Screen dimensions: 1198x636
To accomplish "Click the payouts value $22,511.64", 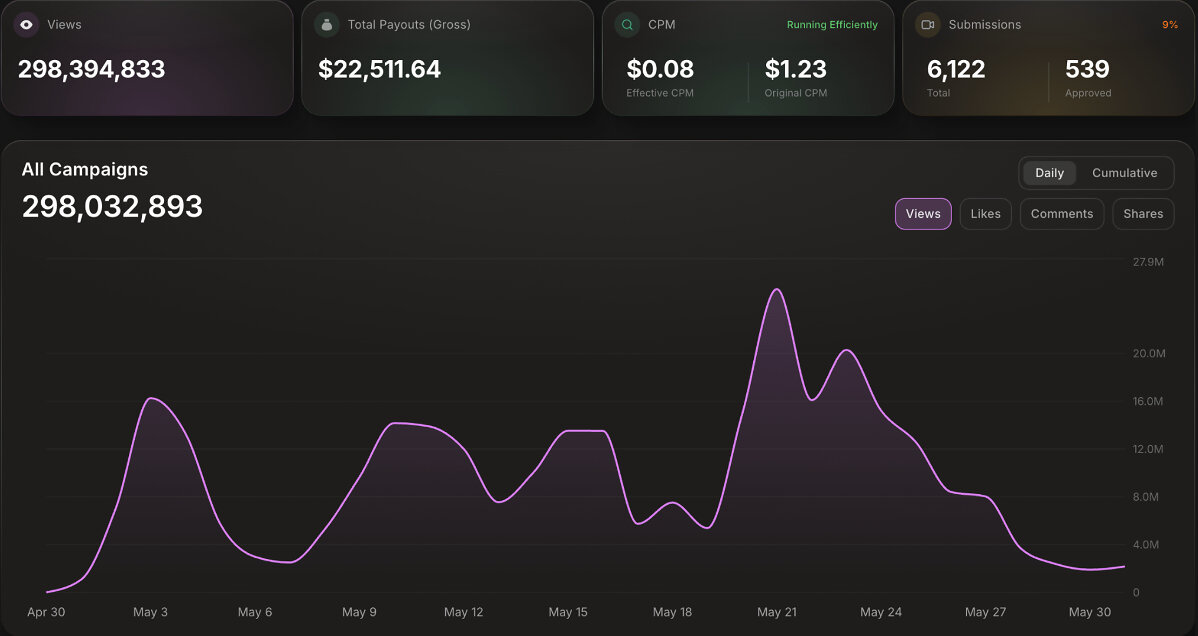I will pos(380,69).
